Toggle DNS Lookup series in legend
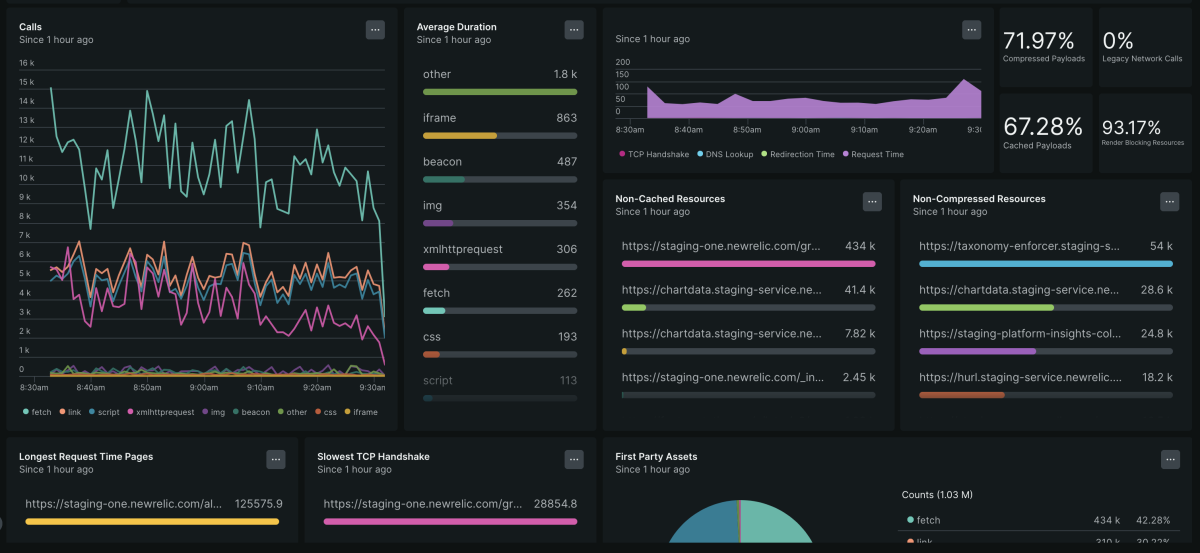Viewport: 1200px width, 553px height. [x=725, y=154]
